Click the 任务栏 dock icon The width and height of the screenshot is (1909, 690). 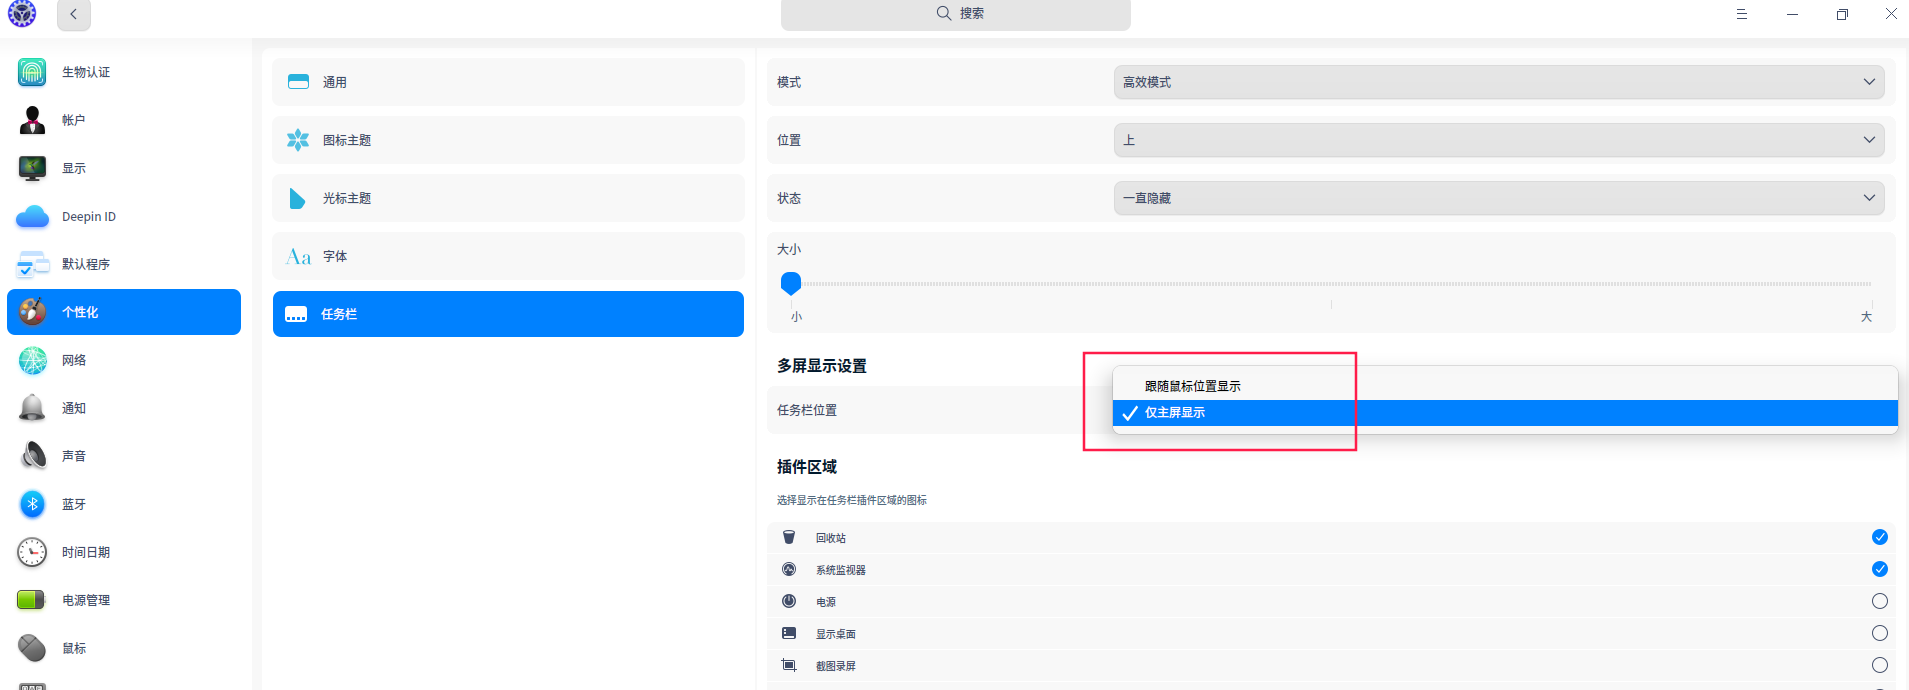pyautogui.click(x=296, y=314)
